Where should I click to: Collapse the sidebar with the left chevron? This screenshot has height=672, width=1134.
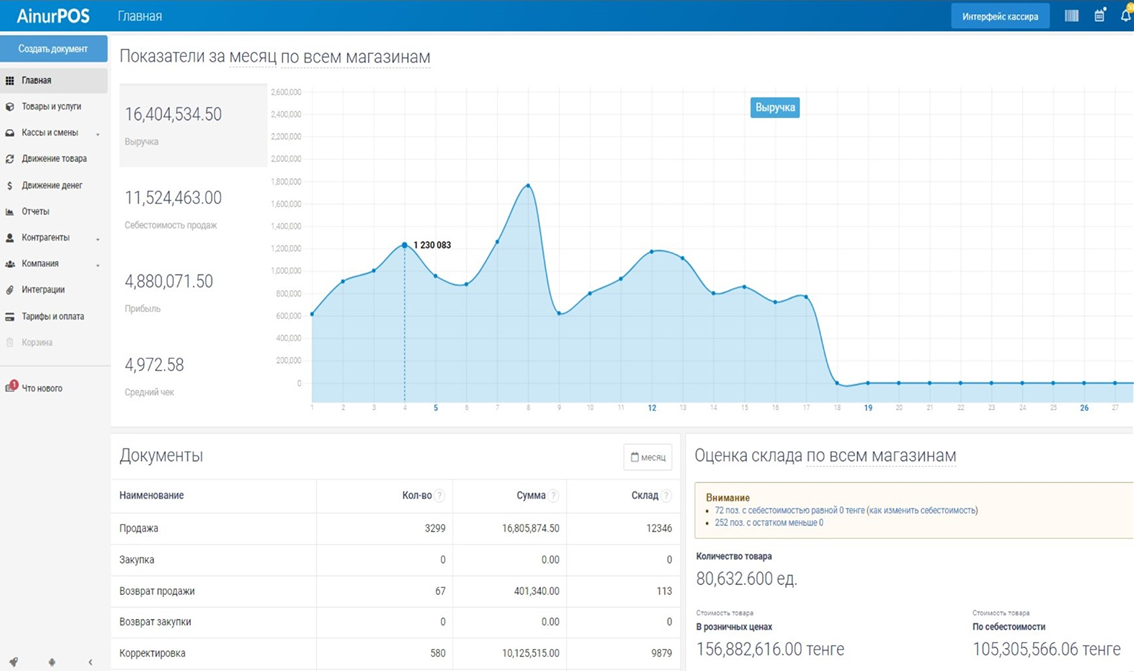click(x=90, y=662)
